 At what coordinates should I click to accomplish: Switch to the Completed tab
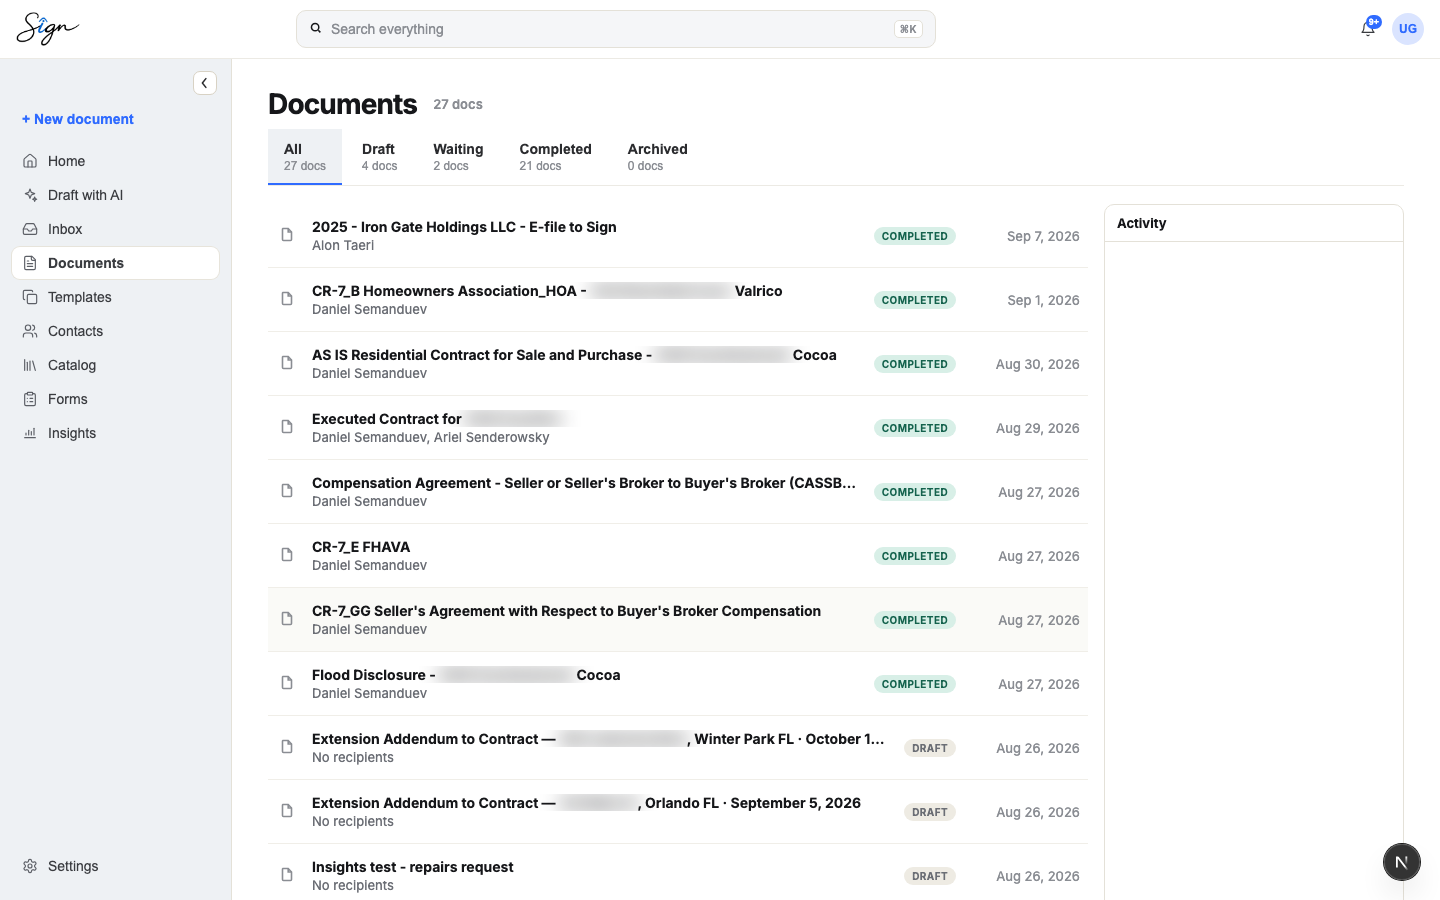pos(555,157)
